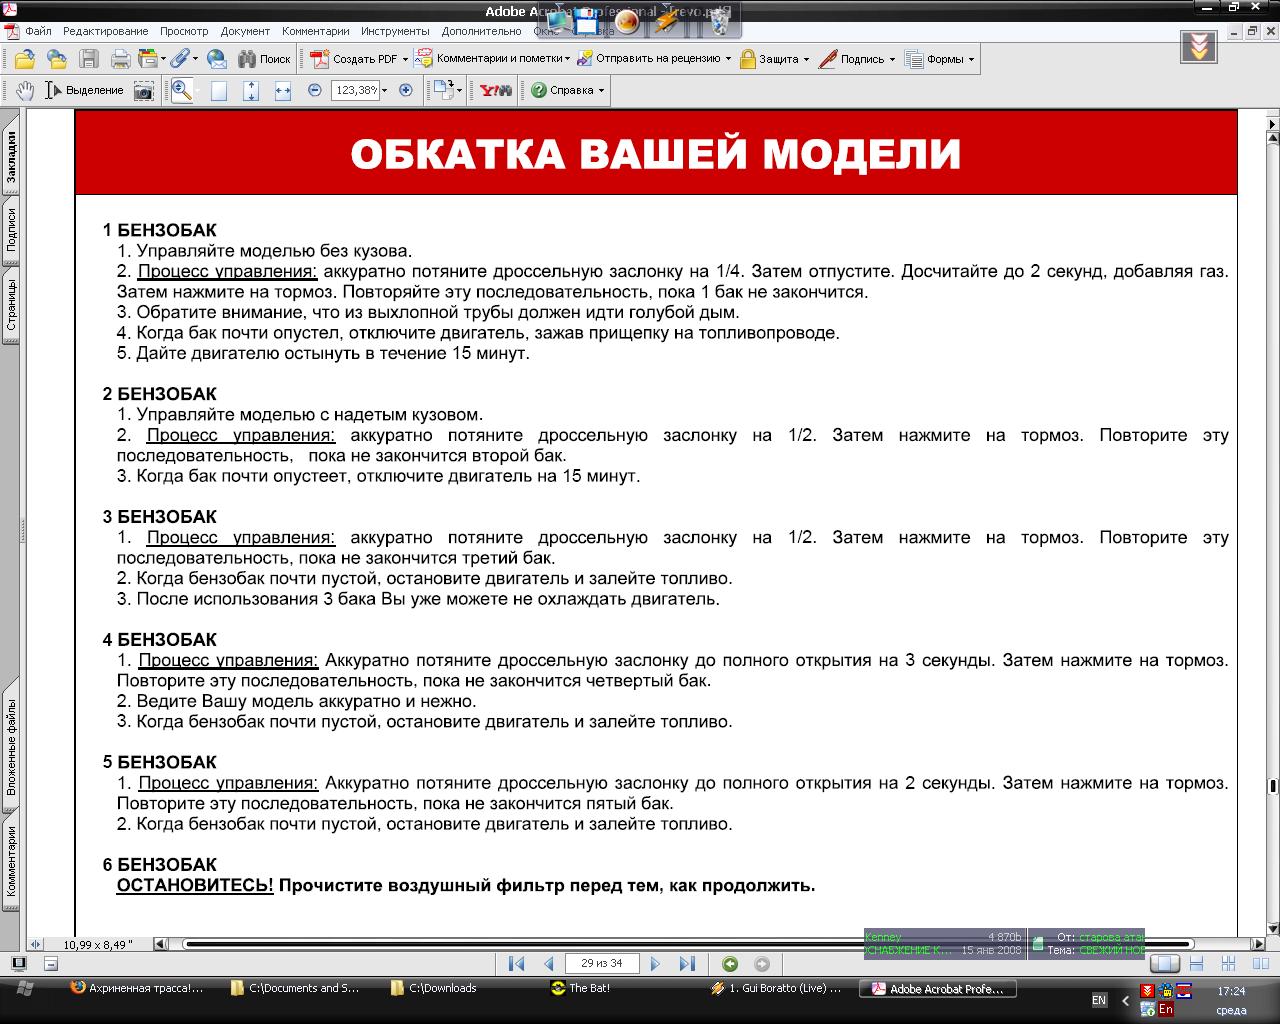
Task: Switch to Firefox Архиненная трасса taskbar button
Action: (137, 988)
